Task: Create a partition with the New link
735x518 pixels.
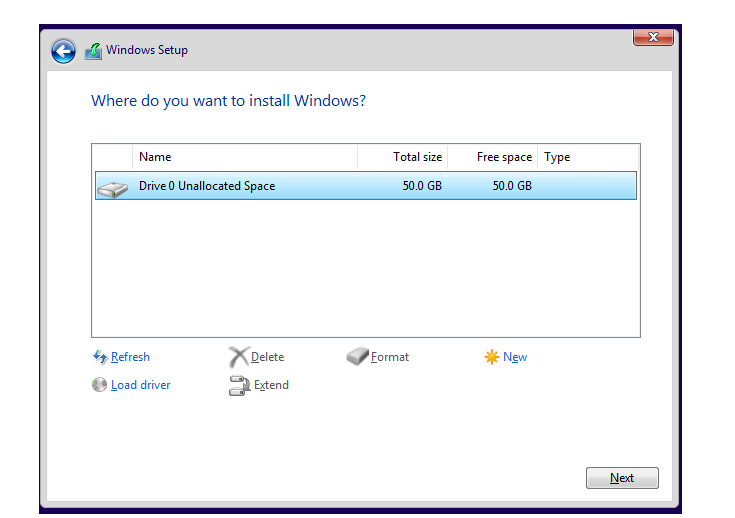Action: coord(515,357)
